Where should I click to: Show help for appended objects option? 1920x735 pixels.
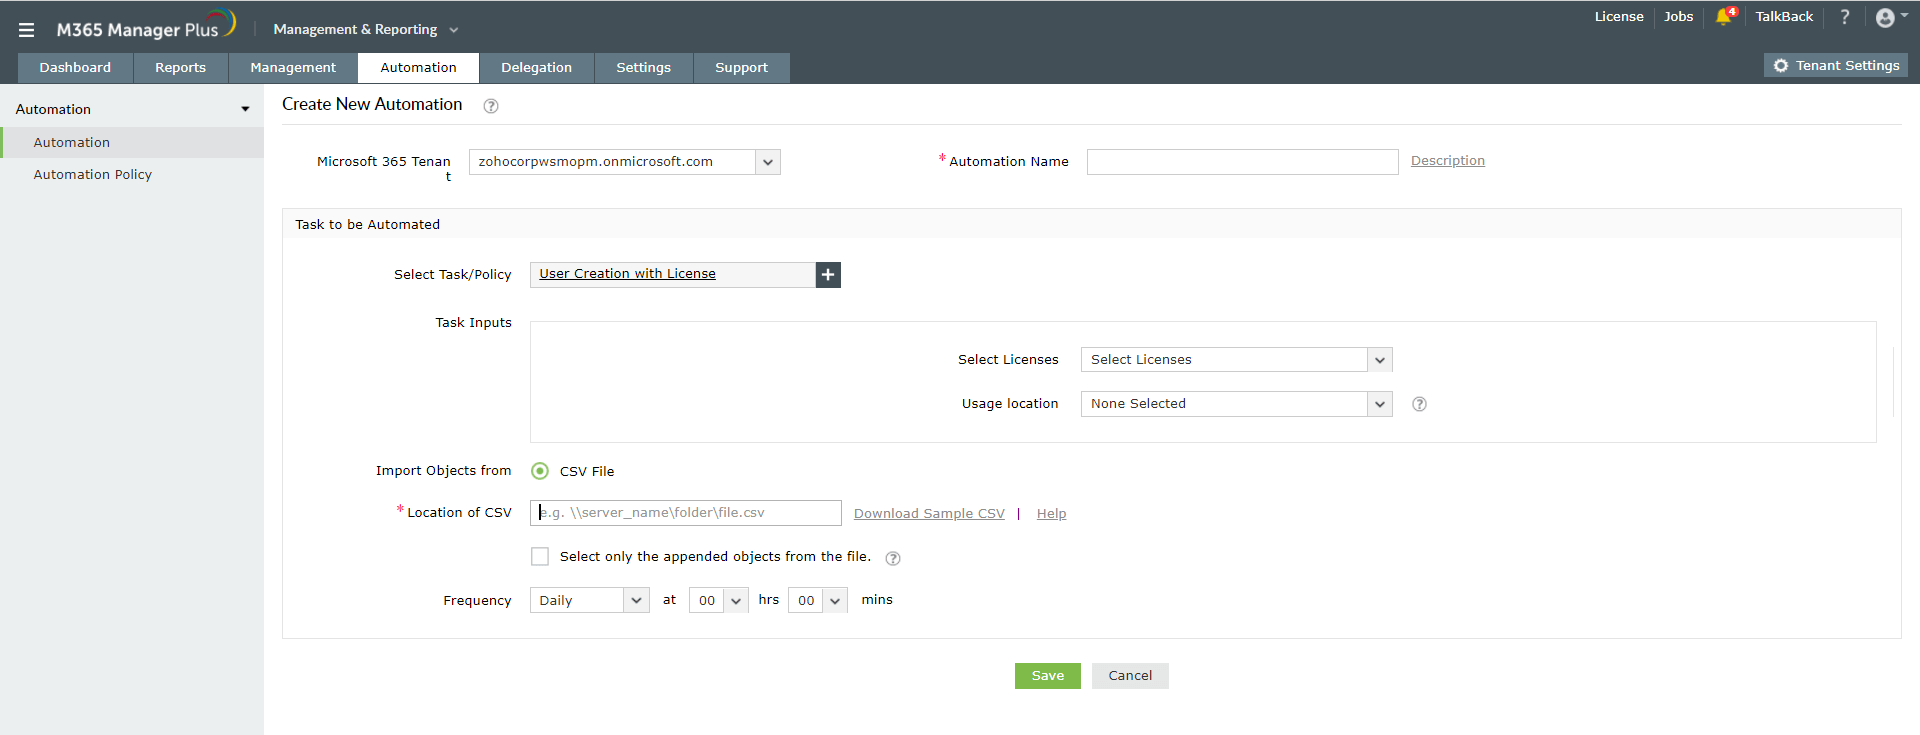click(x=893, y=558)
